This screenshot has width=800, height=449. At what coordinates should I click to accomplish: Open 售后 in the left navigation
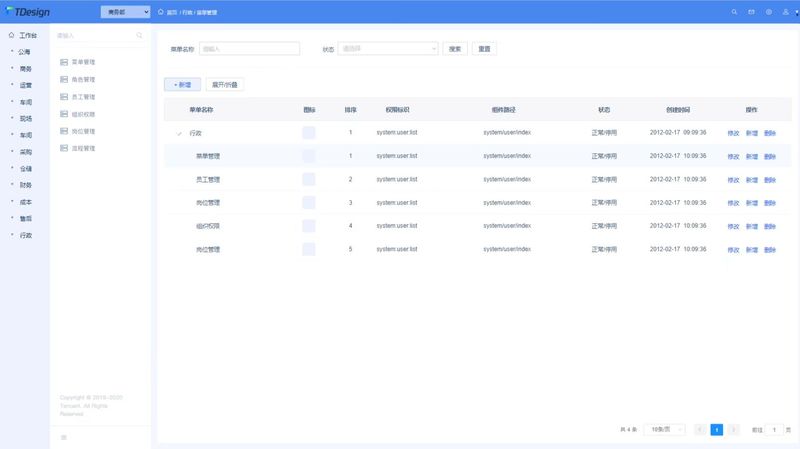point(26,218)
